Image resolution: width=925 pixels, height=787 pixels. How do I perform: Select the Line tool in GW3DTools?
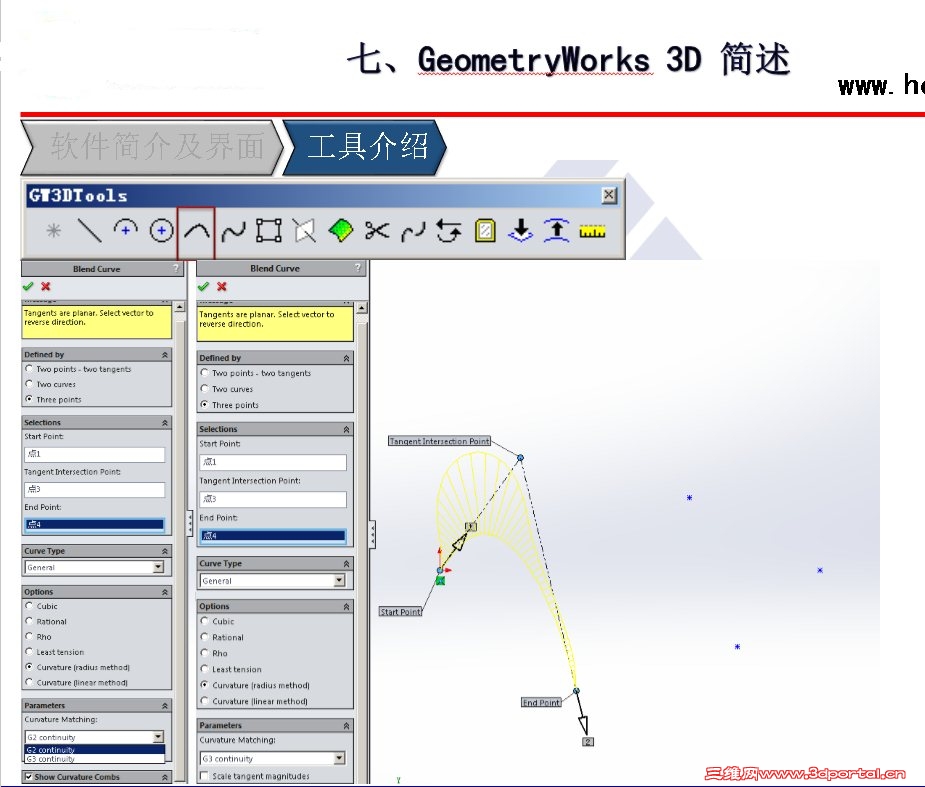coord(90,230)
